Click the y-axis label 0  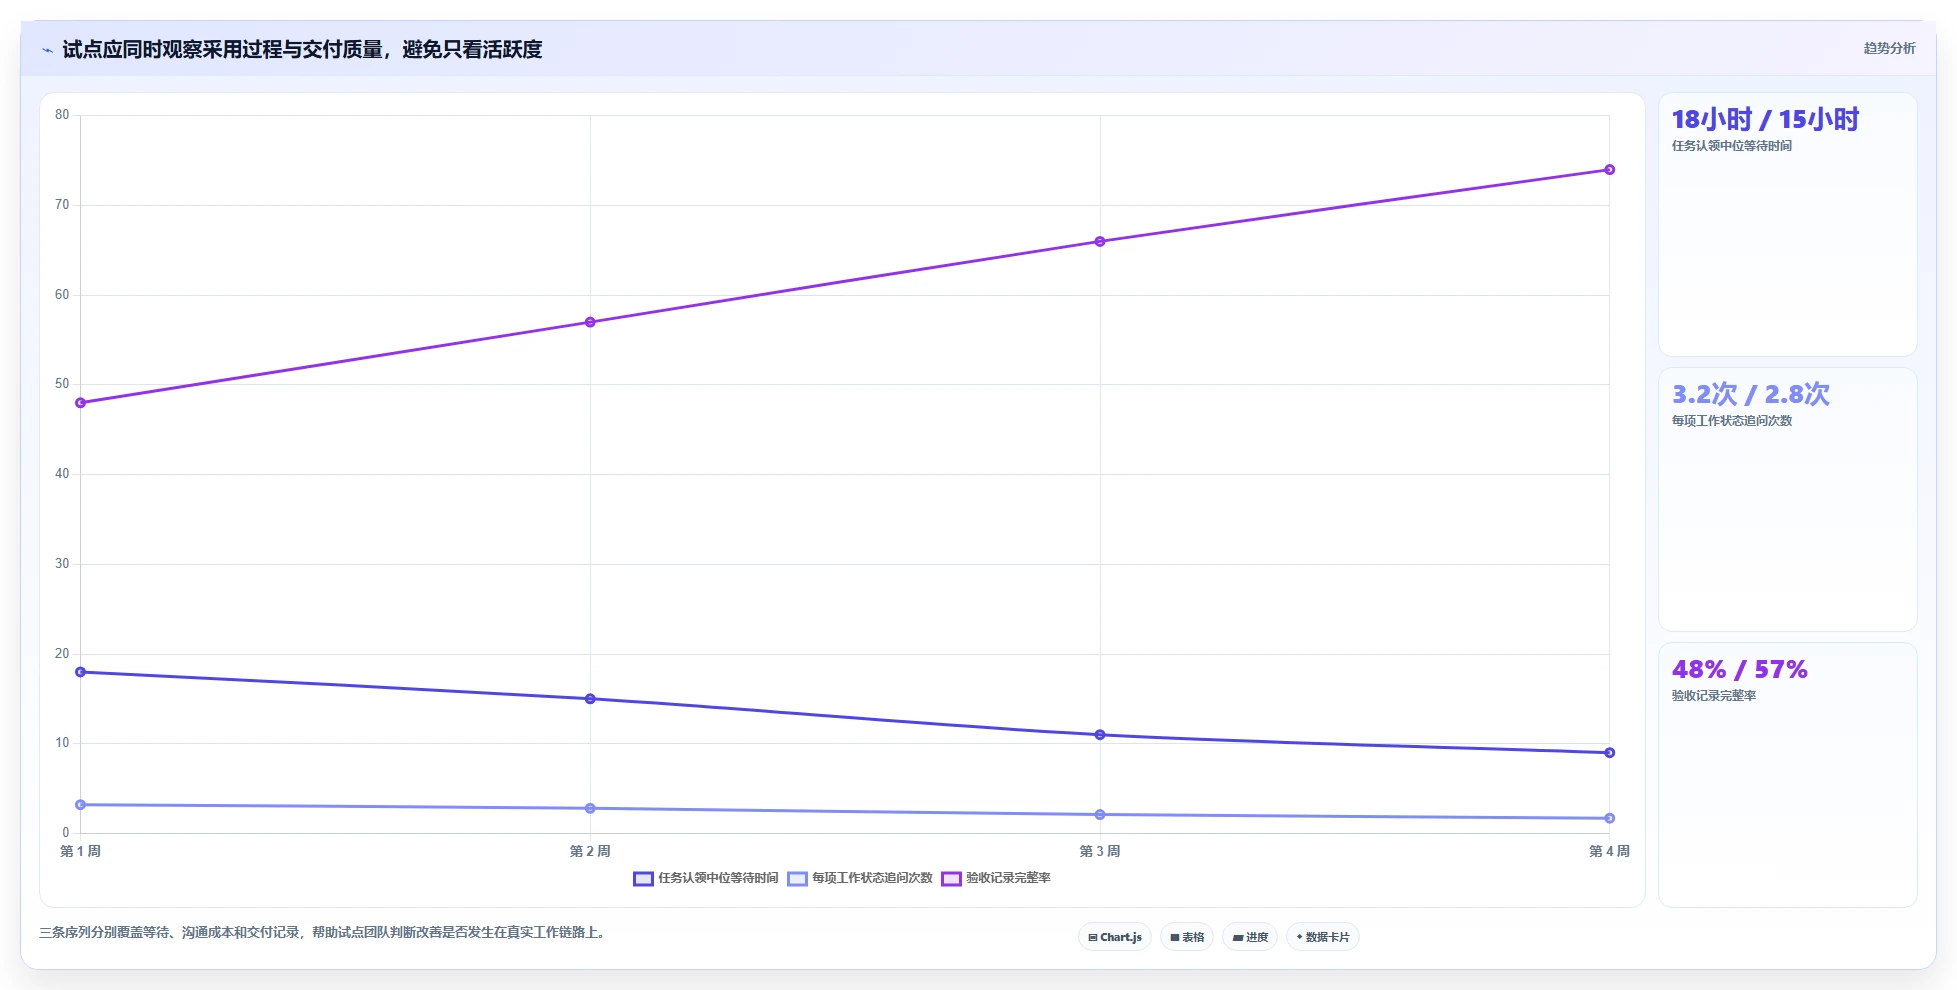66,833
